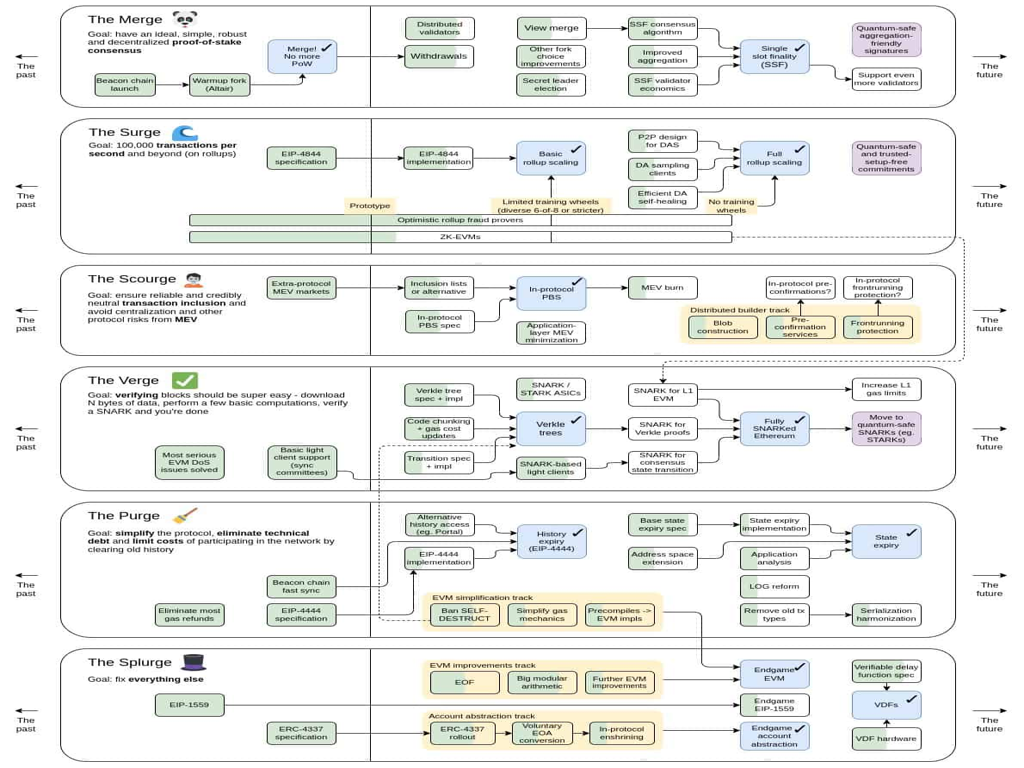Toggle the checkmark on the VDFs box
Screen dimensions: 1024x768
[911, 698]
